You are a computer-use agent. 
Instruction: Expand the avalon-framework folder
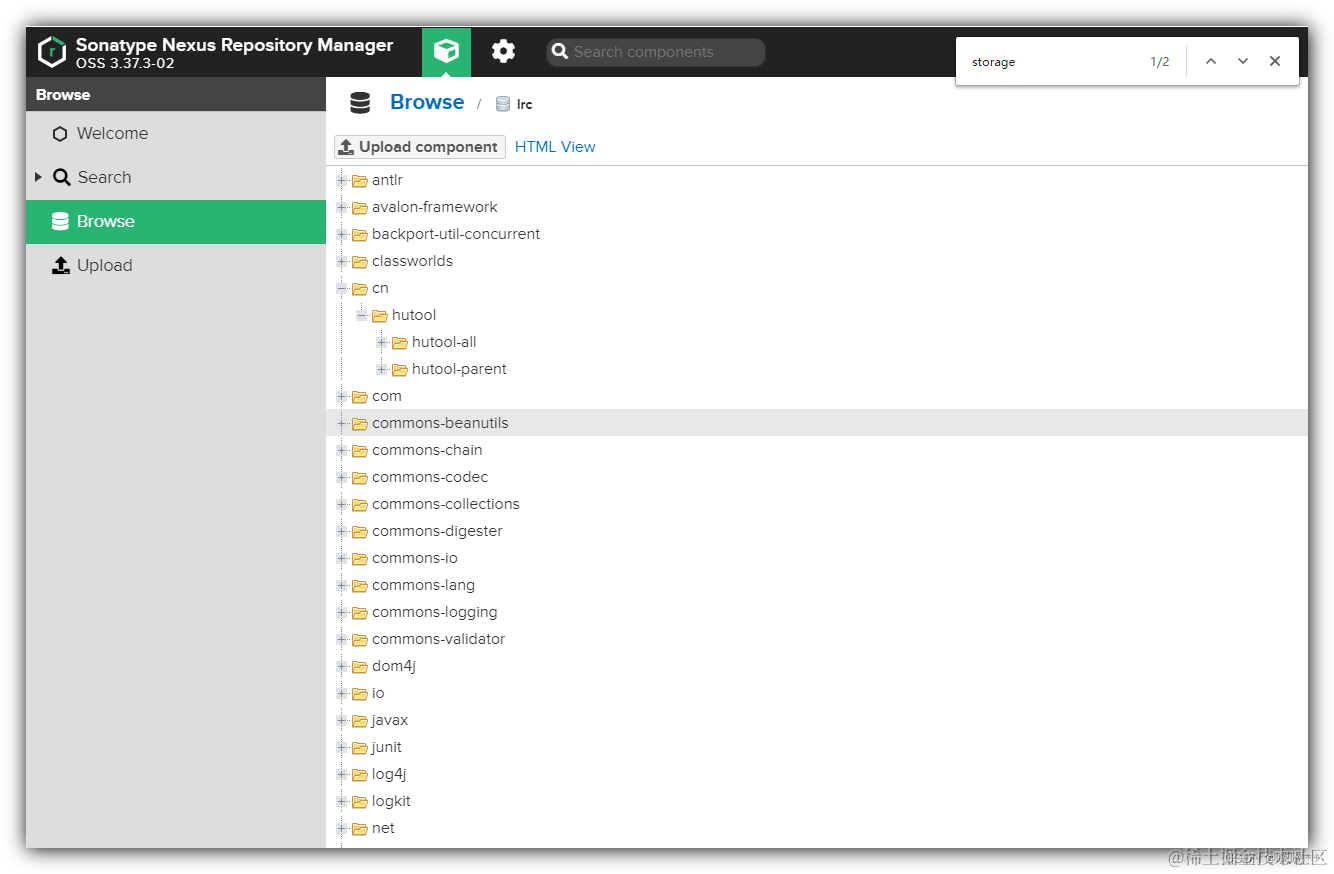(x=342, y=208)
